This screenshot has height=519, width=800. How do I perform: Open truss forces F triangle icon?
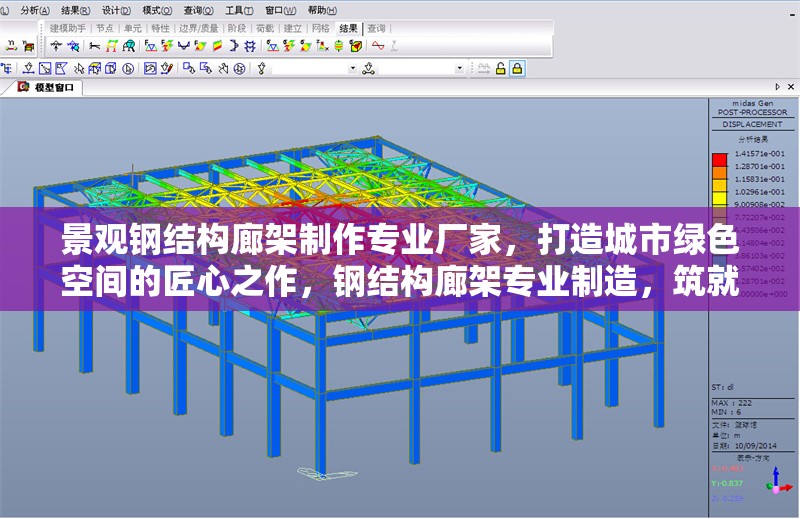[151, 46]
